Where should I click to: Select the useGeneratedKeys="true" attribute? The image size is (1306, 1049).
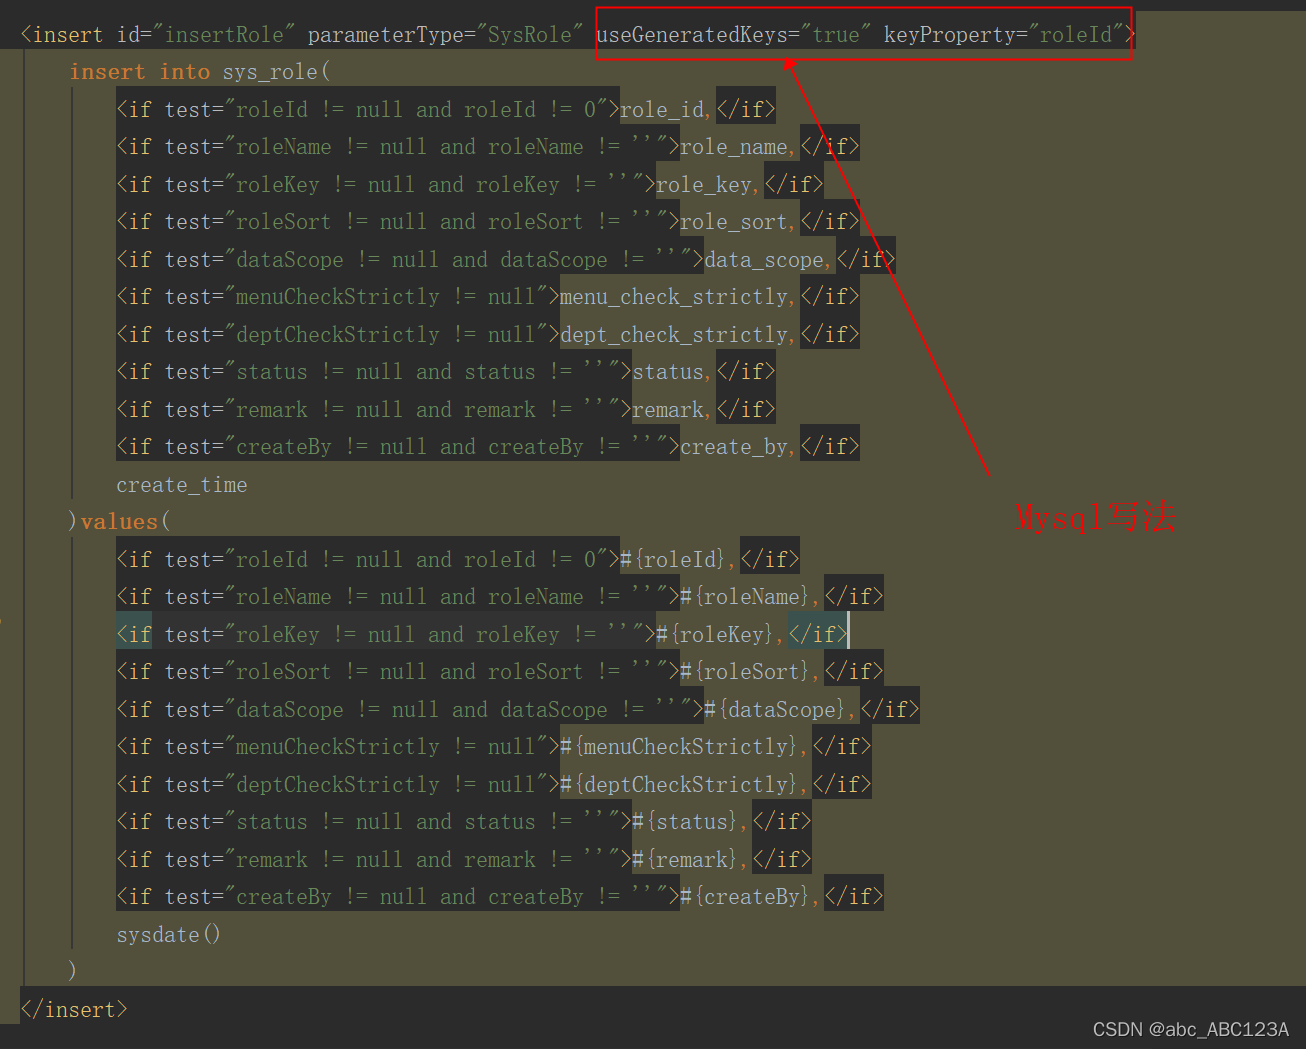pos(733,35)
